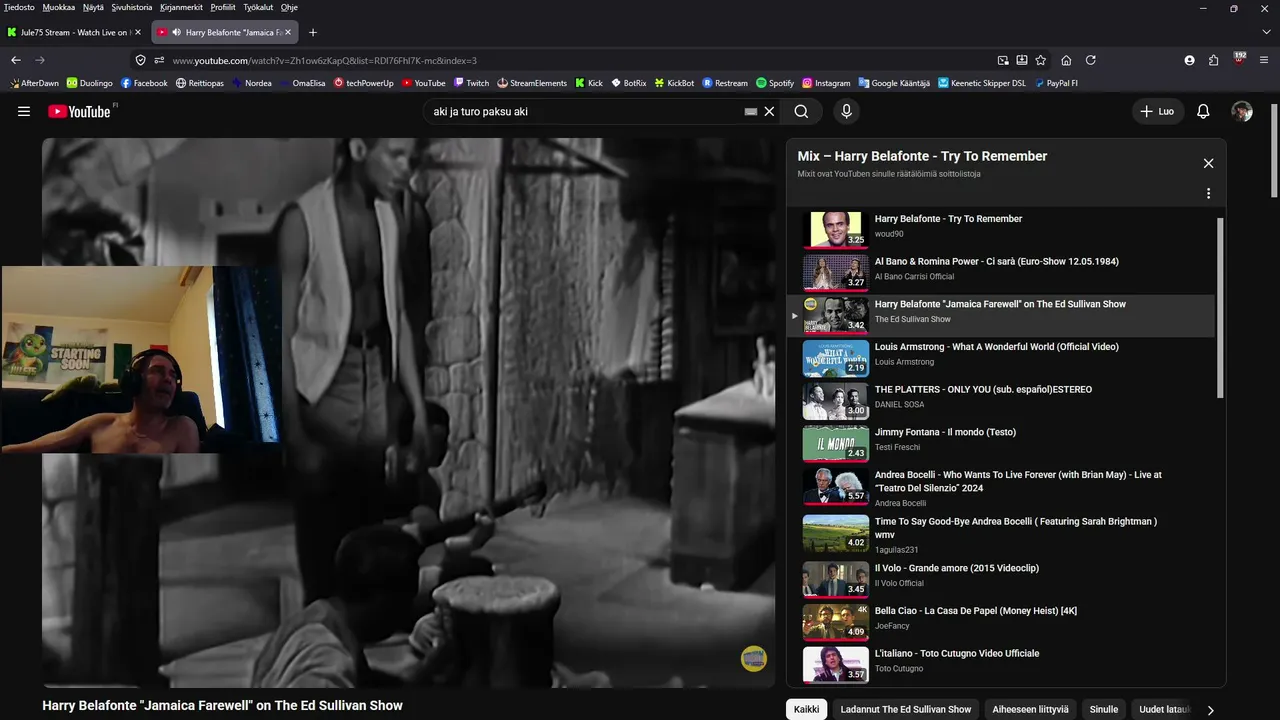Start voice search with microphone
This screenshot has height=720, width=1280.
tap(847, 112)
